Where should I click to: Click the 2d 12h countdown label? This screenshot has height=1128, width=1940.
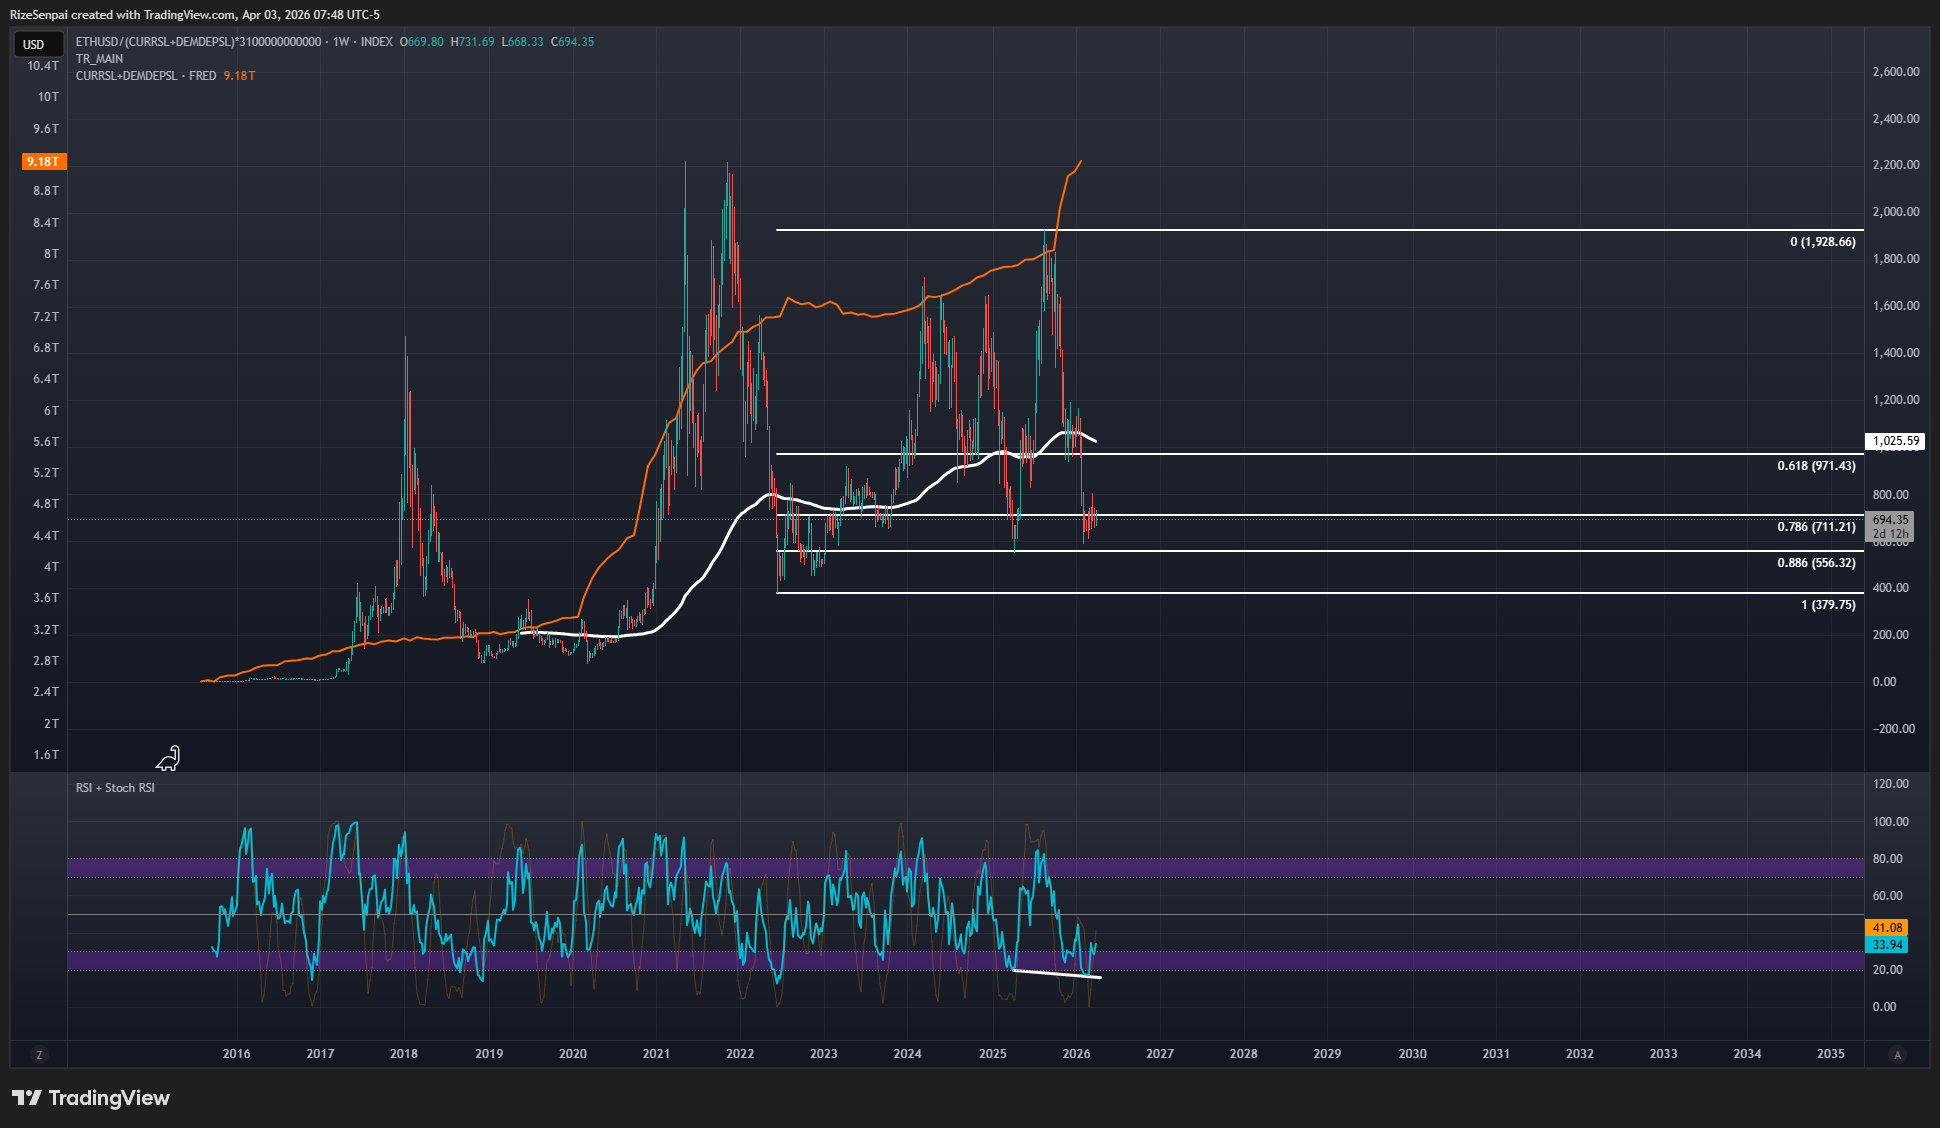point(1890,534)
